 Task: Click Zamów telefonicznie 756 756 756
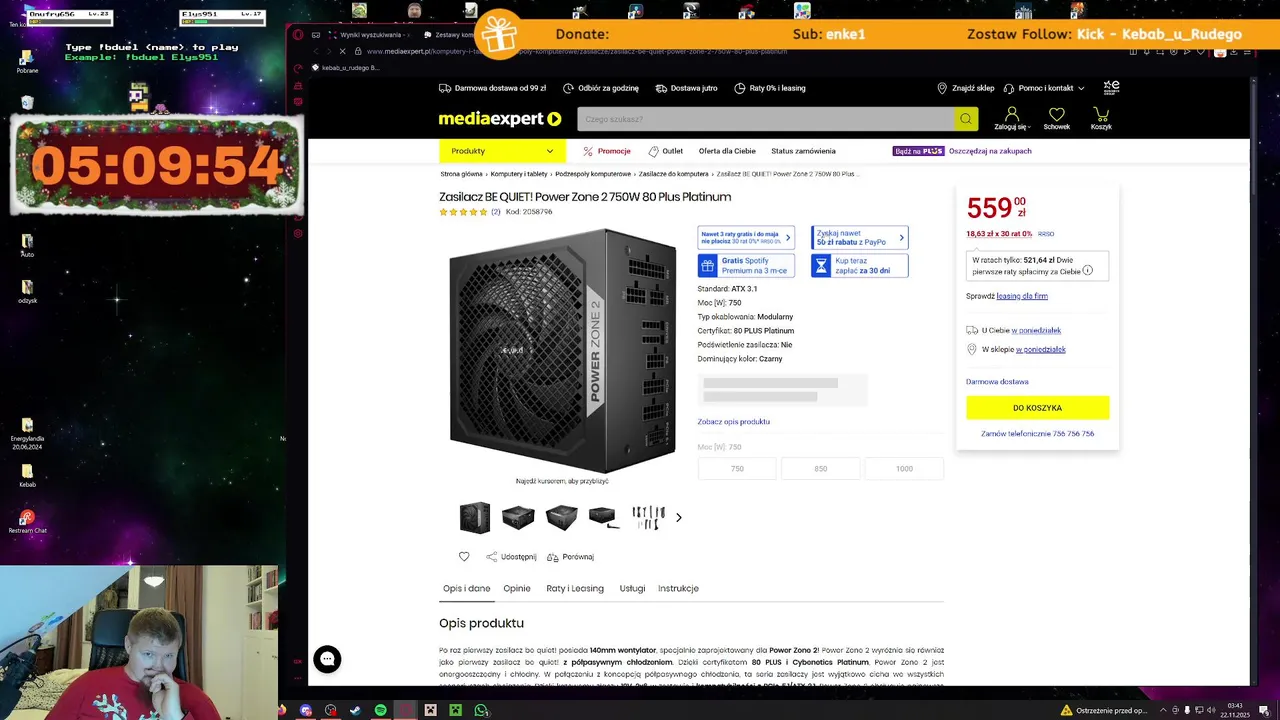(x=1037, y=434)
